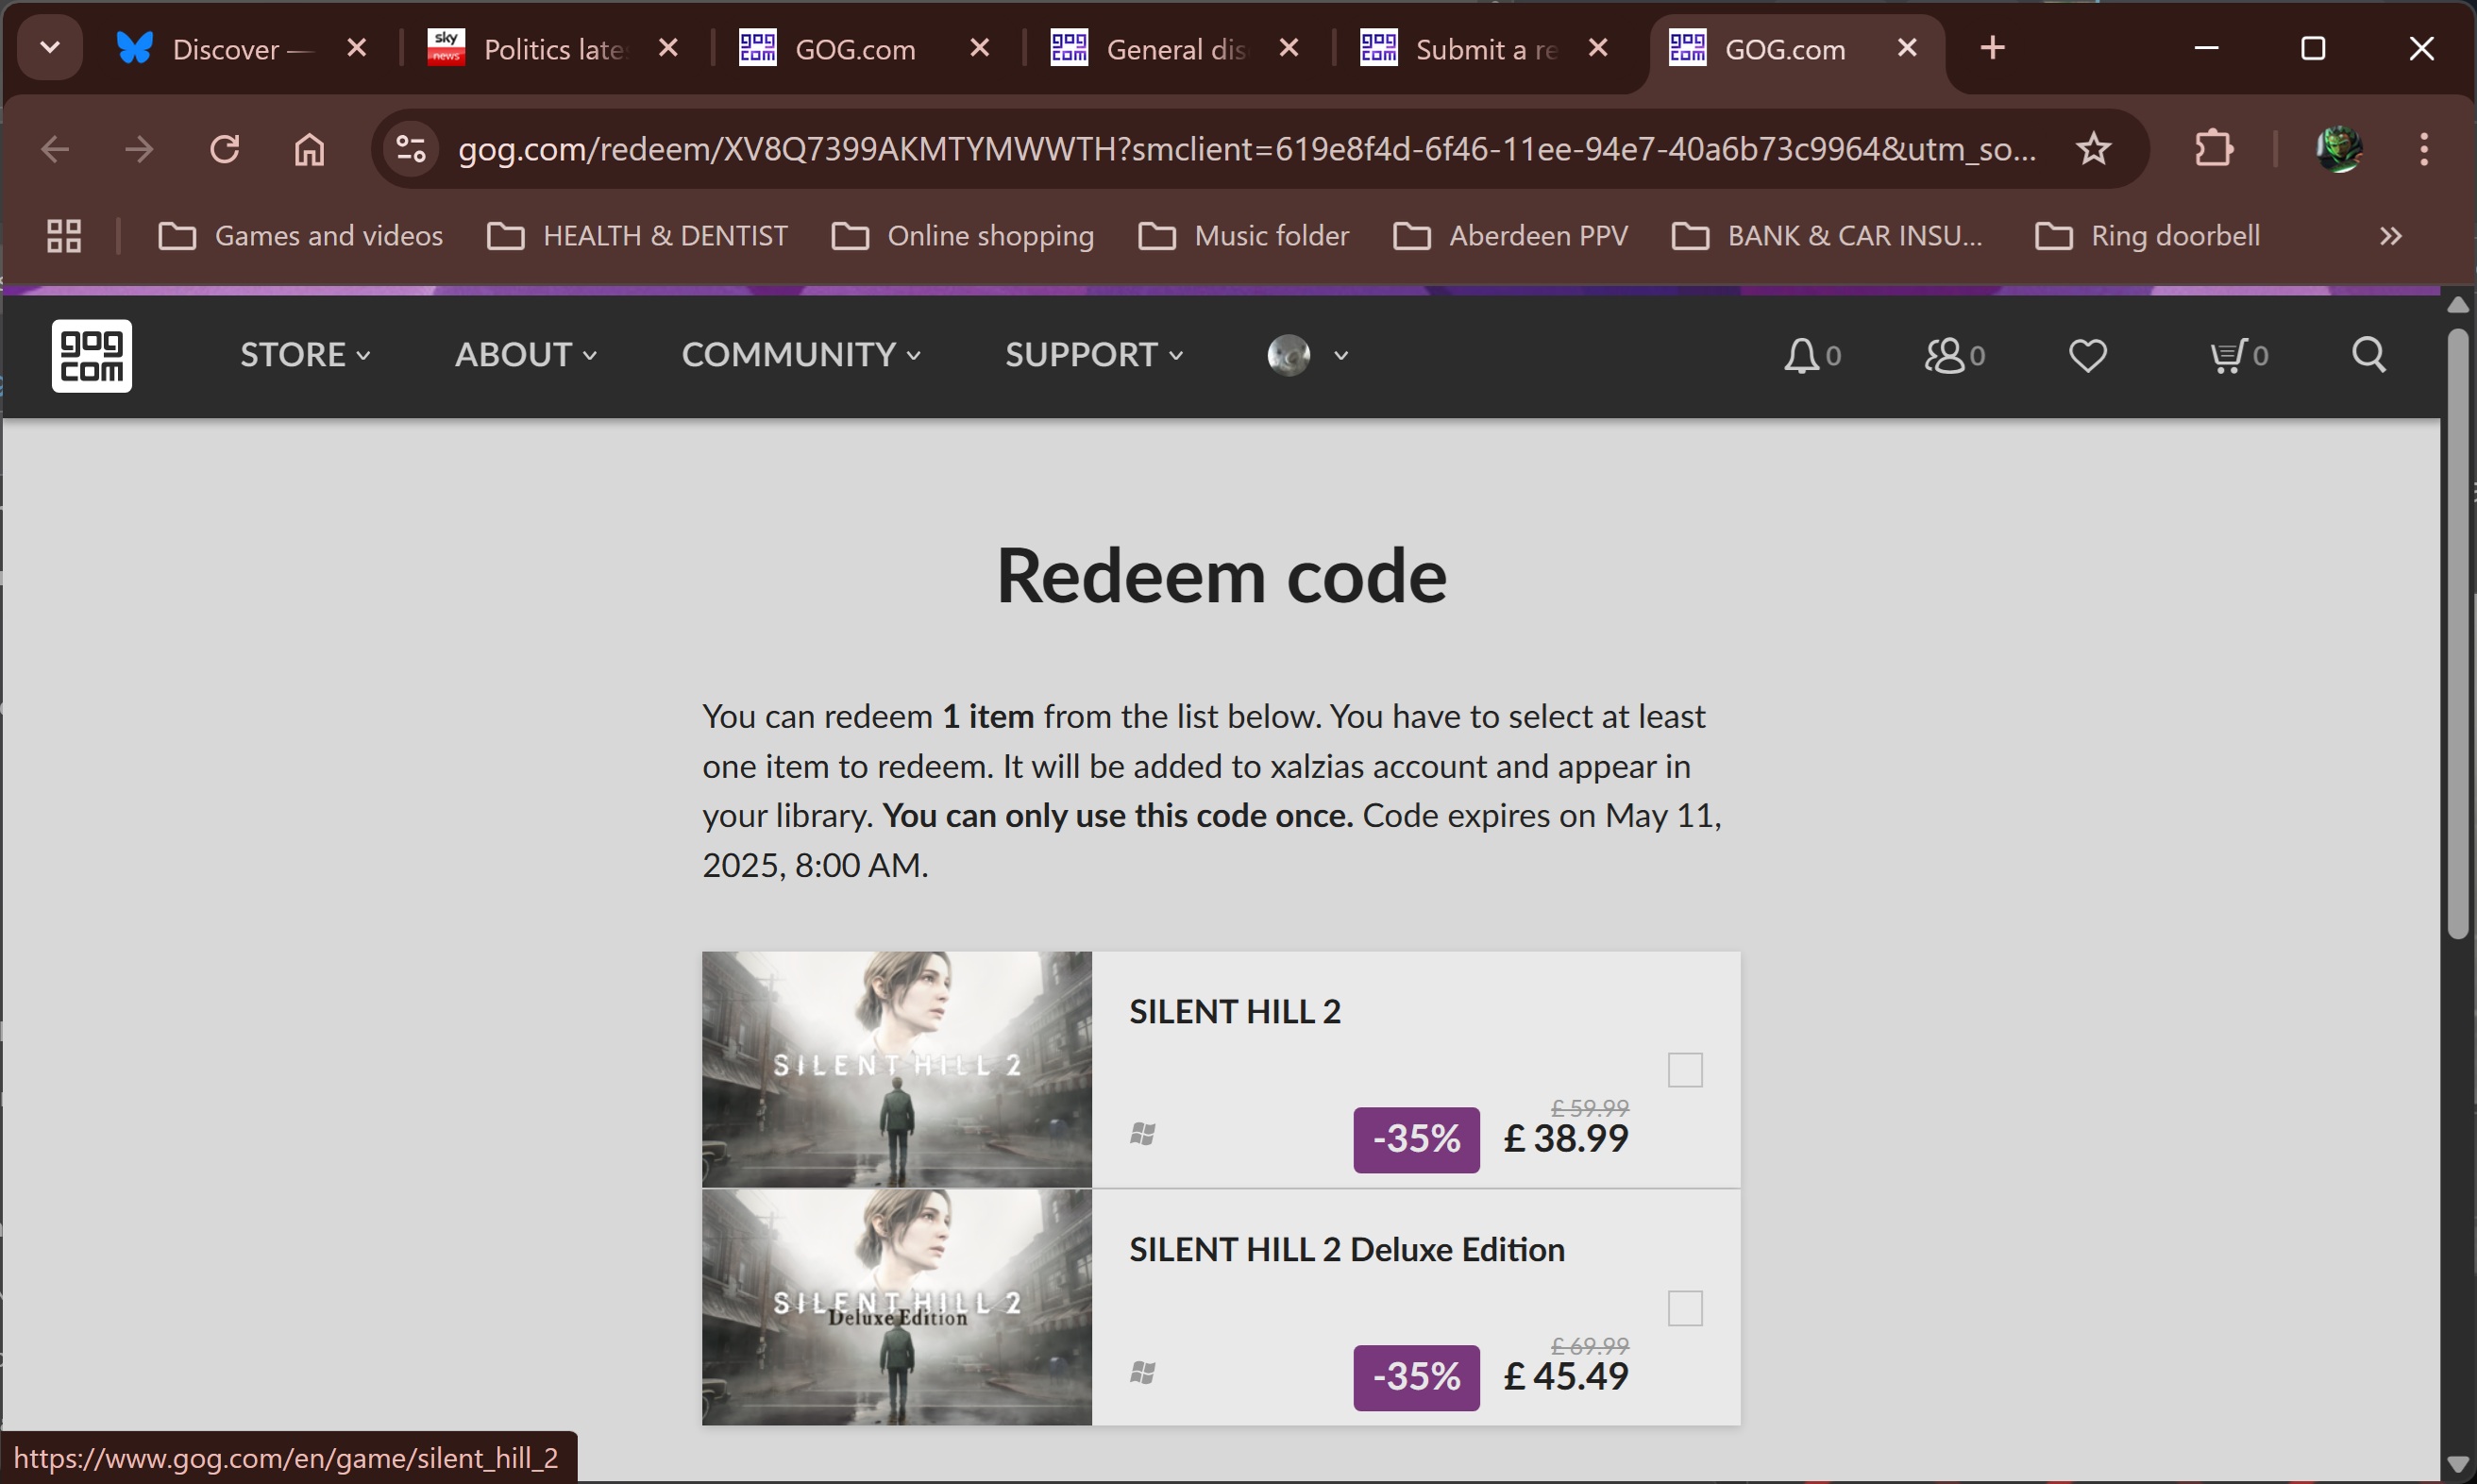Open the friends icon in GOG header

[1954, 355]
